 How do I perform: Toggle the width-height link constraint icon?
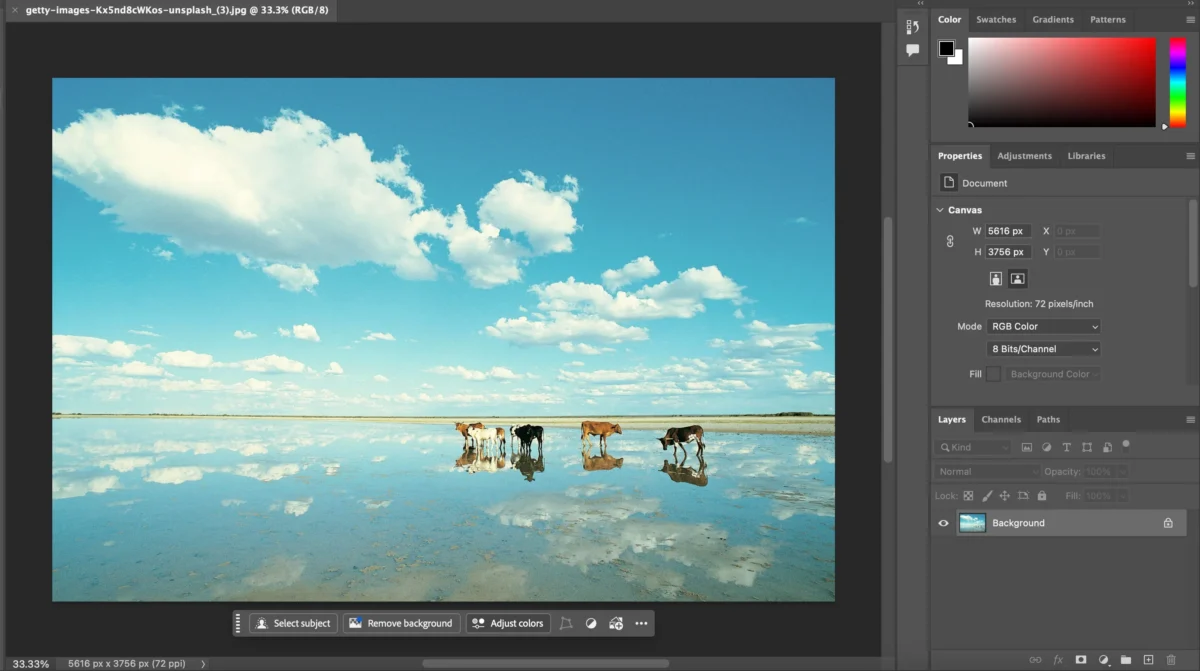(x=950, y=241)
